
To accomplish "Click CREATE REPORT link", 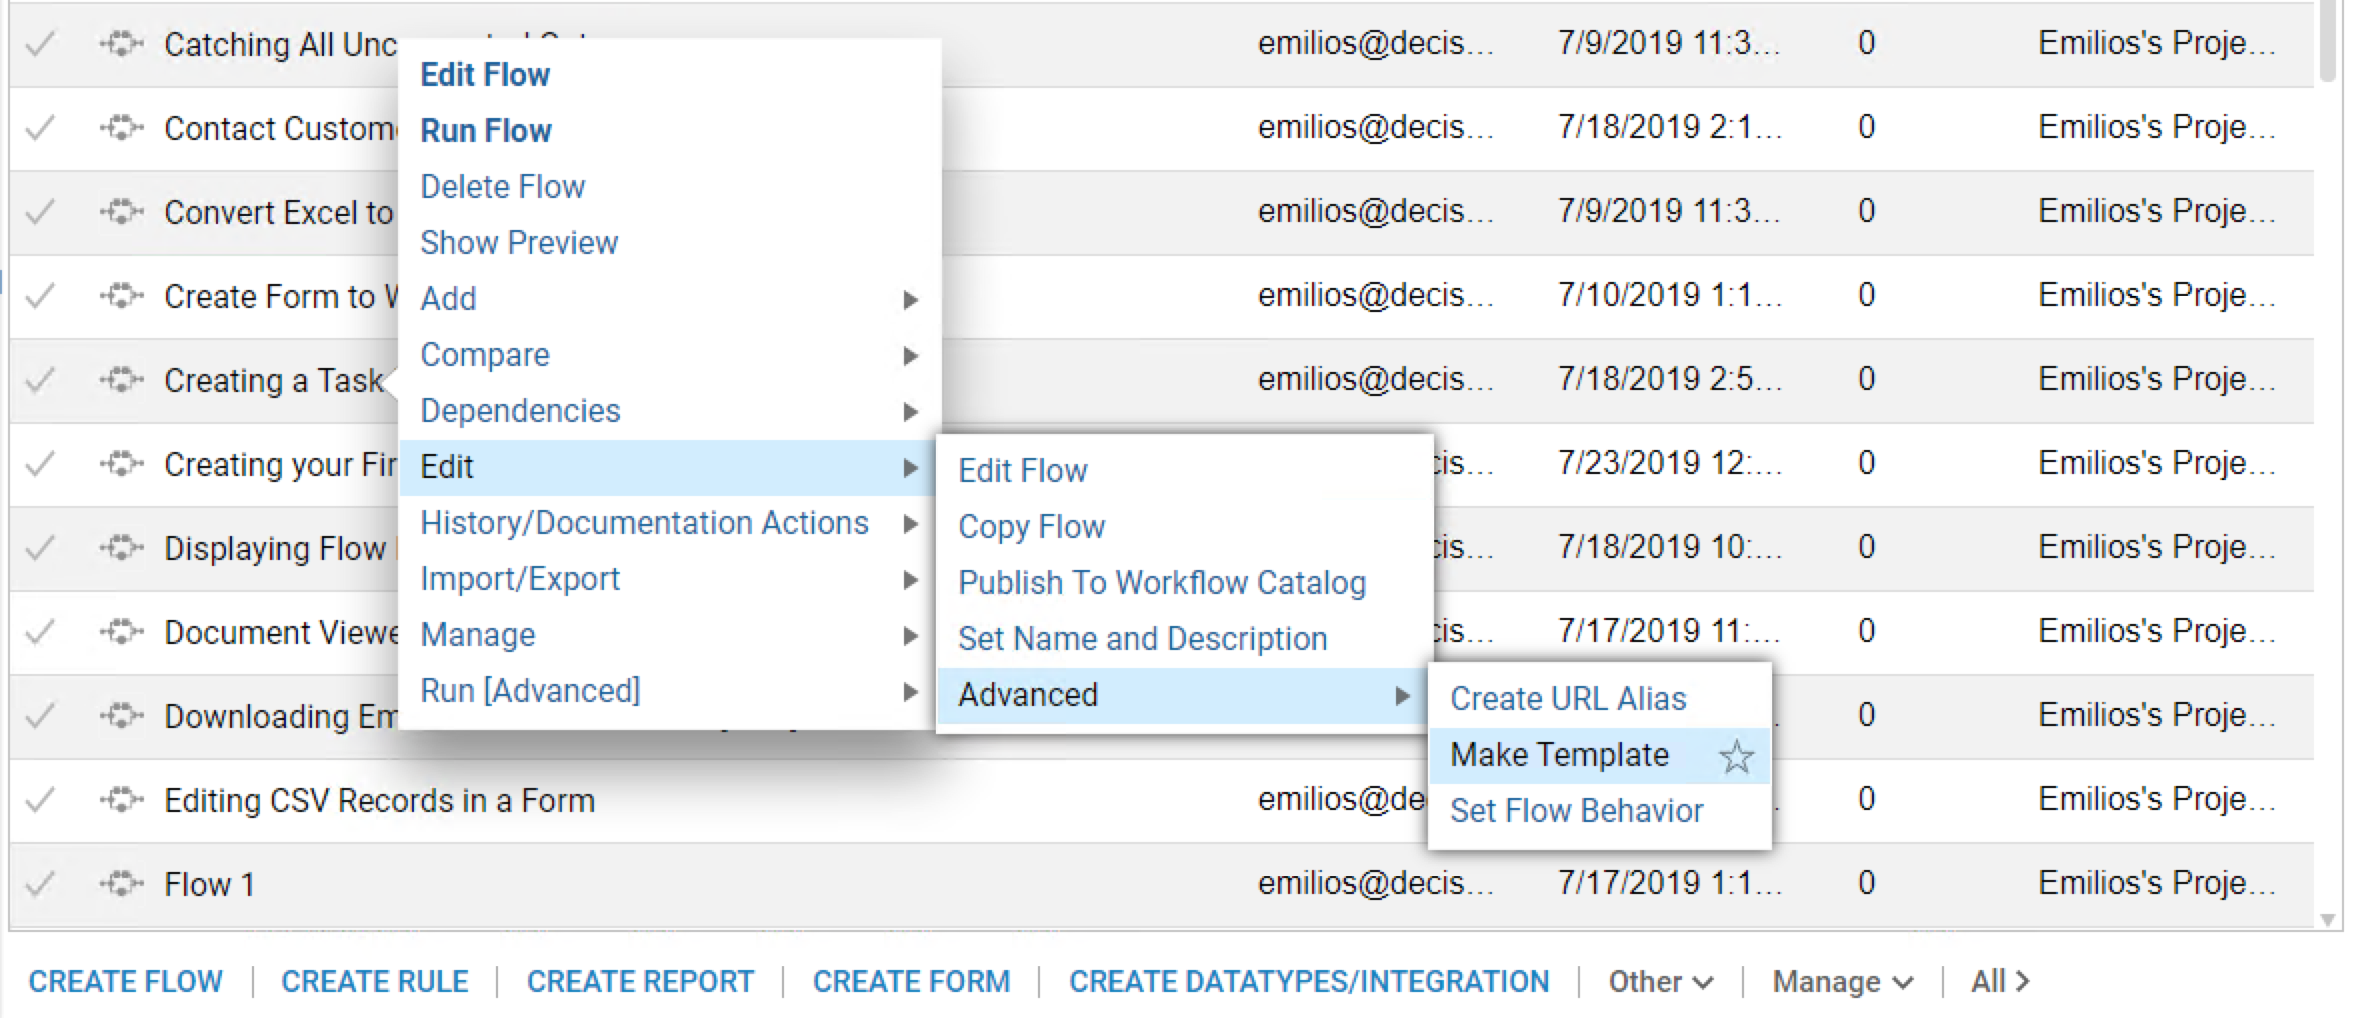I will pos(640,982).
